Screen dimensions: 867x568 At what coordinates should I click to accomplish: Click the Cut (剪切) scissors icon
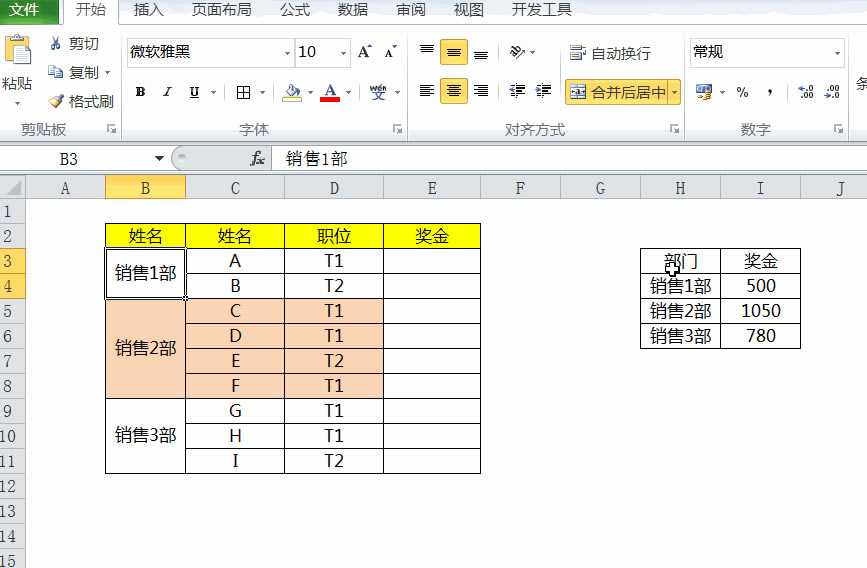55,43
